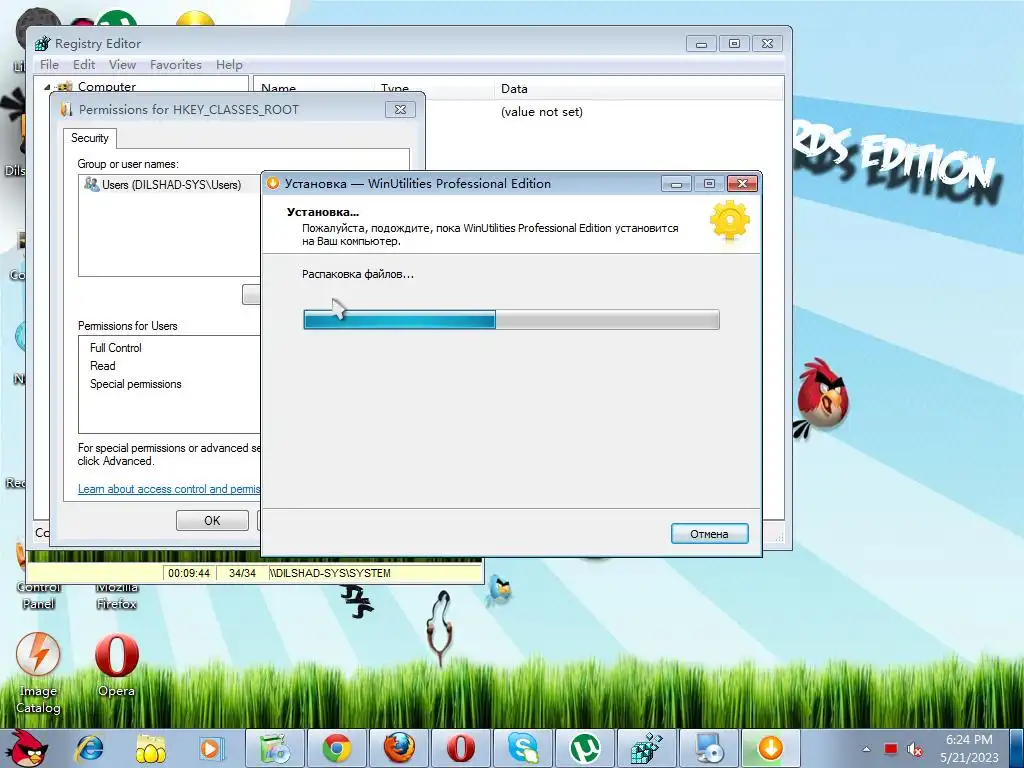Open the File menu in Registry Editor

(x=49, y=65)
